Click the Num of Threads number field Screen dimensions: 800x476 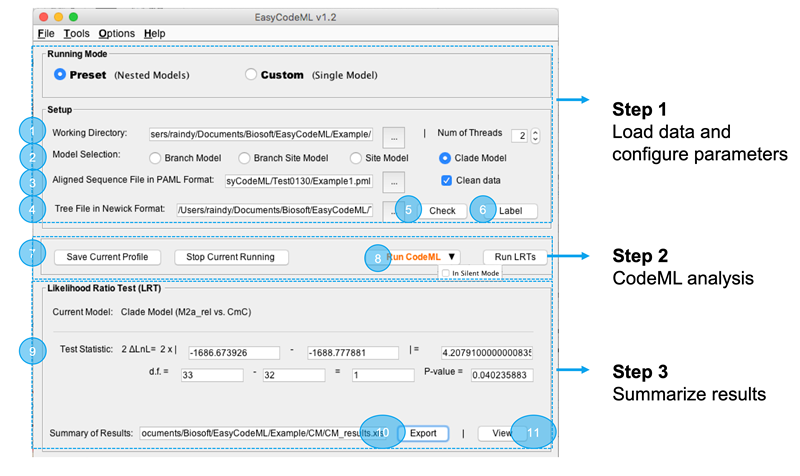pyautogui.click(x=519, y=136)
